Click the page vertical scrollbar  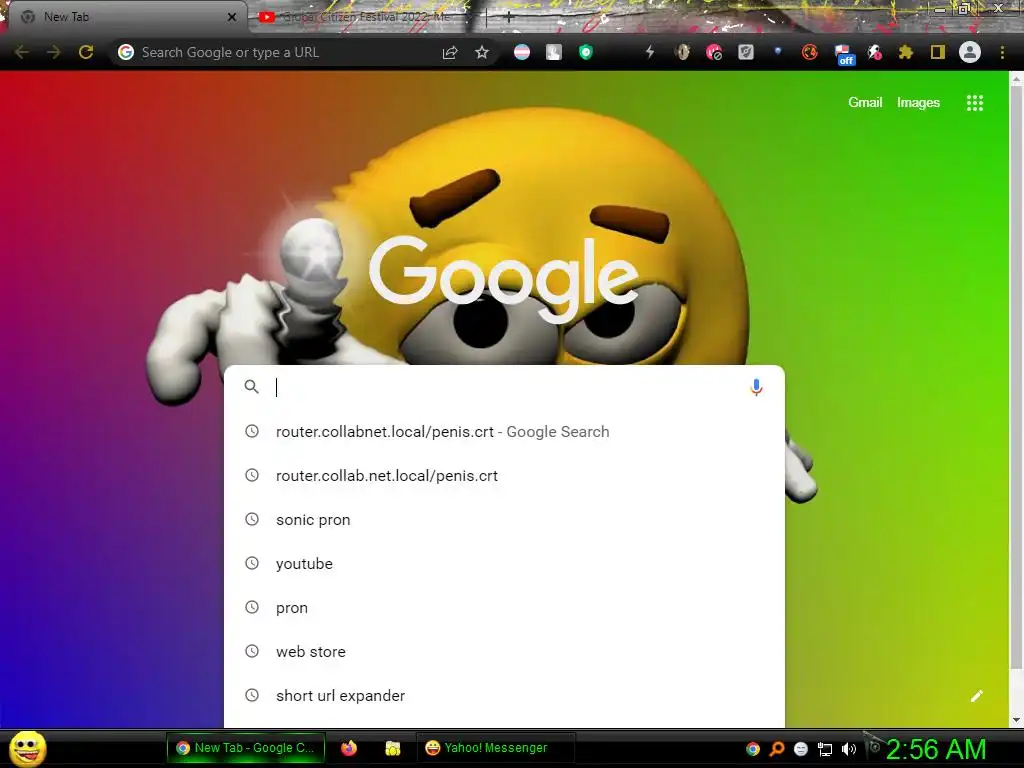coord(1016,376)
